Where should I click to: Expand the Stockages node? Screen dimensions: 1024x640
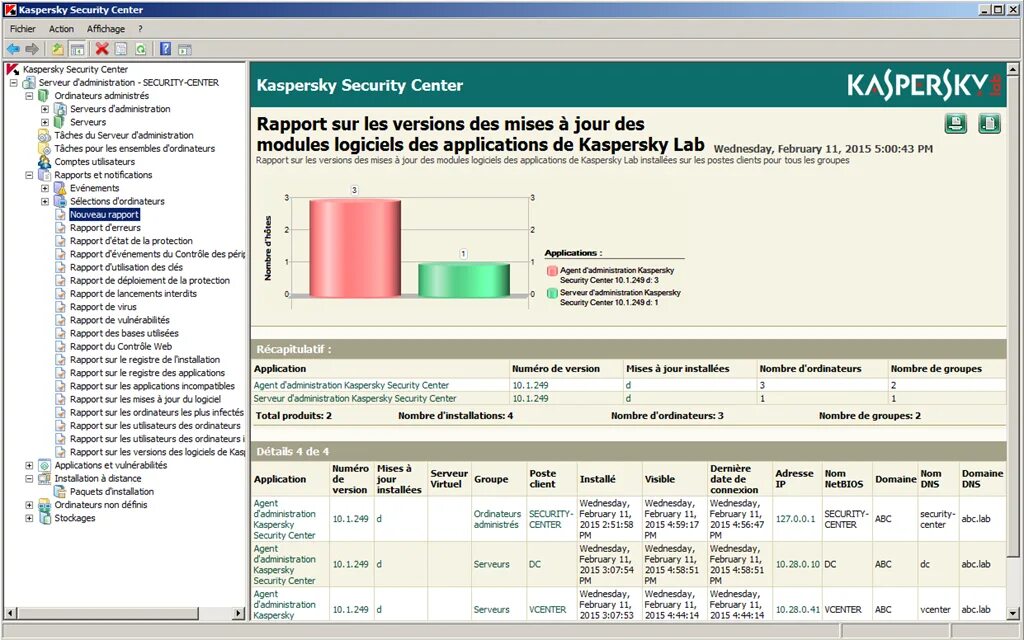[x=29, y=518]
